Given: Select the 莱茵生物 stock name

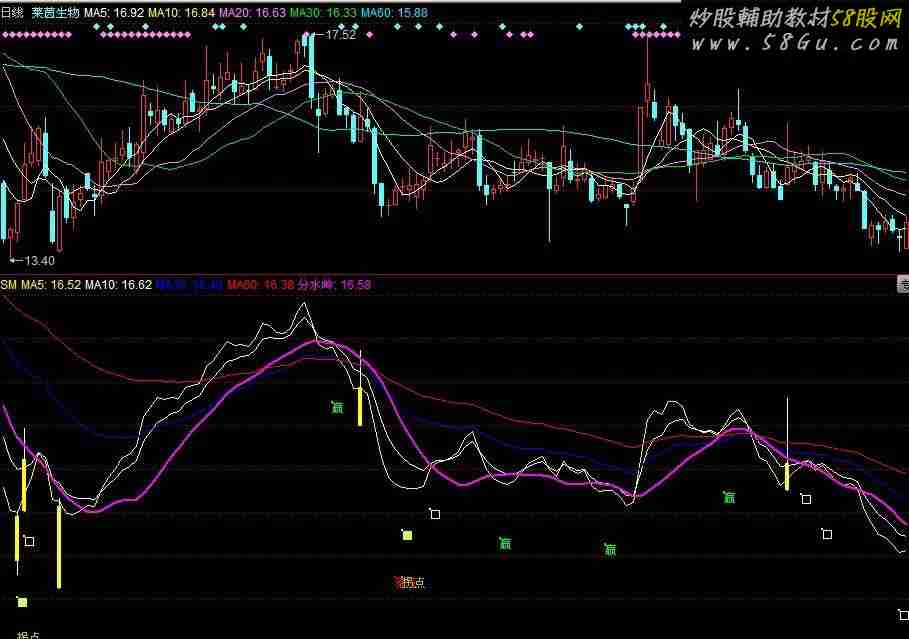Looking at the screenshot, I should [55, 13].
